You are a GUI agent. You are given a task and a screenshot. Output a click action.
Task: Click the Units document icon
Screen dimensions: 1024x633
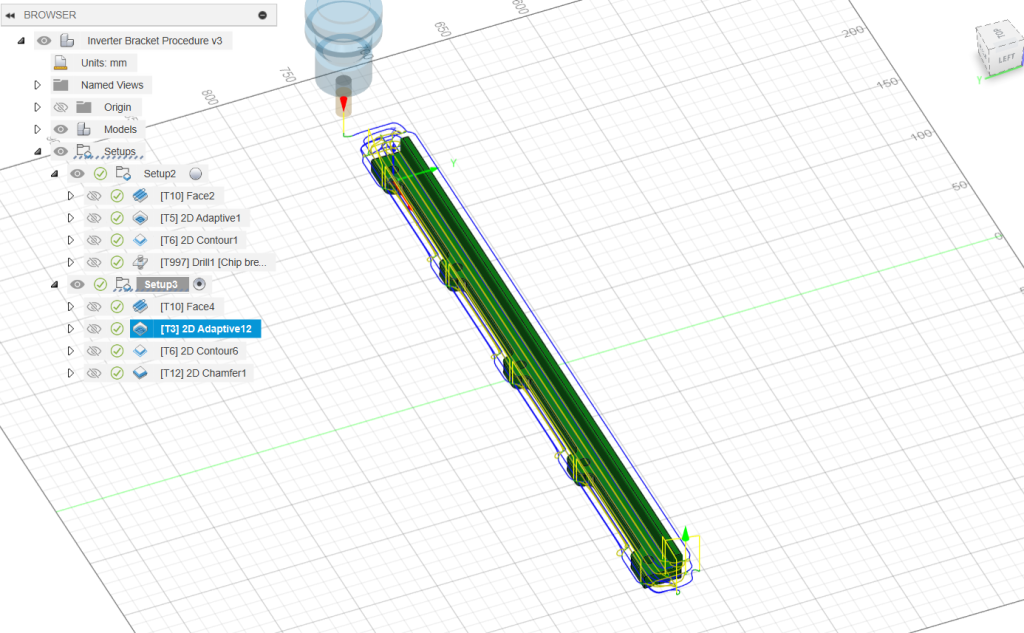point(61,63)
